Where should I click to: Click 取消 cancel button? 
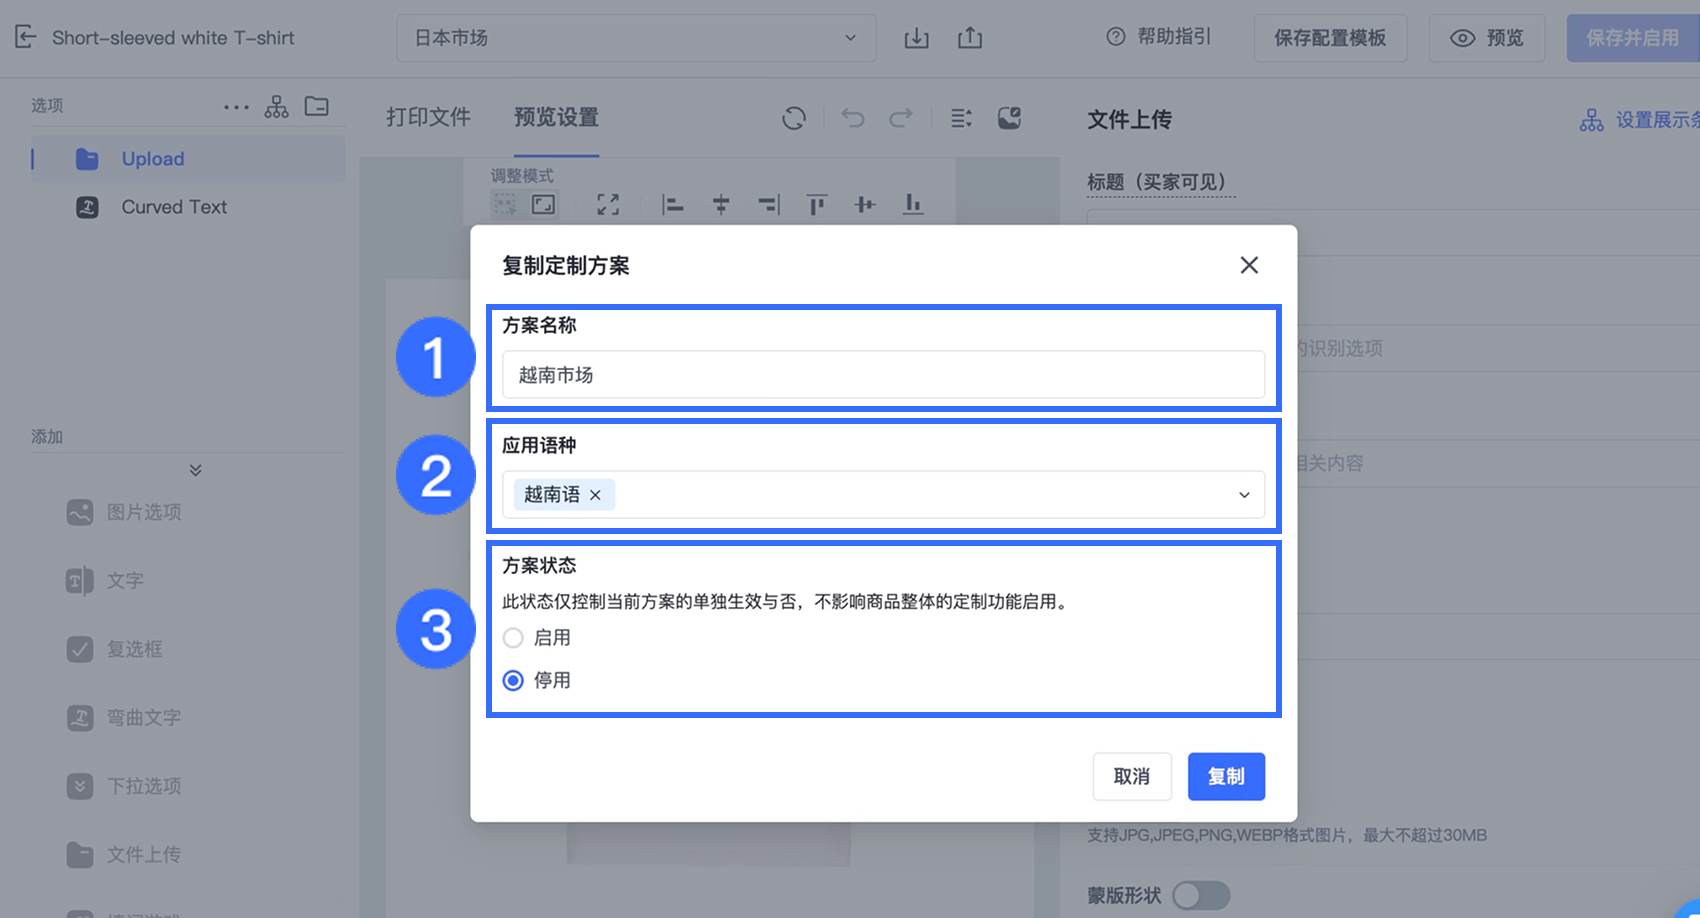point(1132,777)
